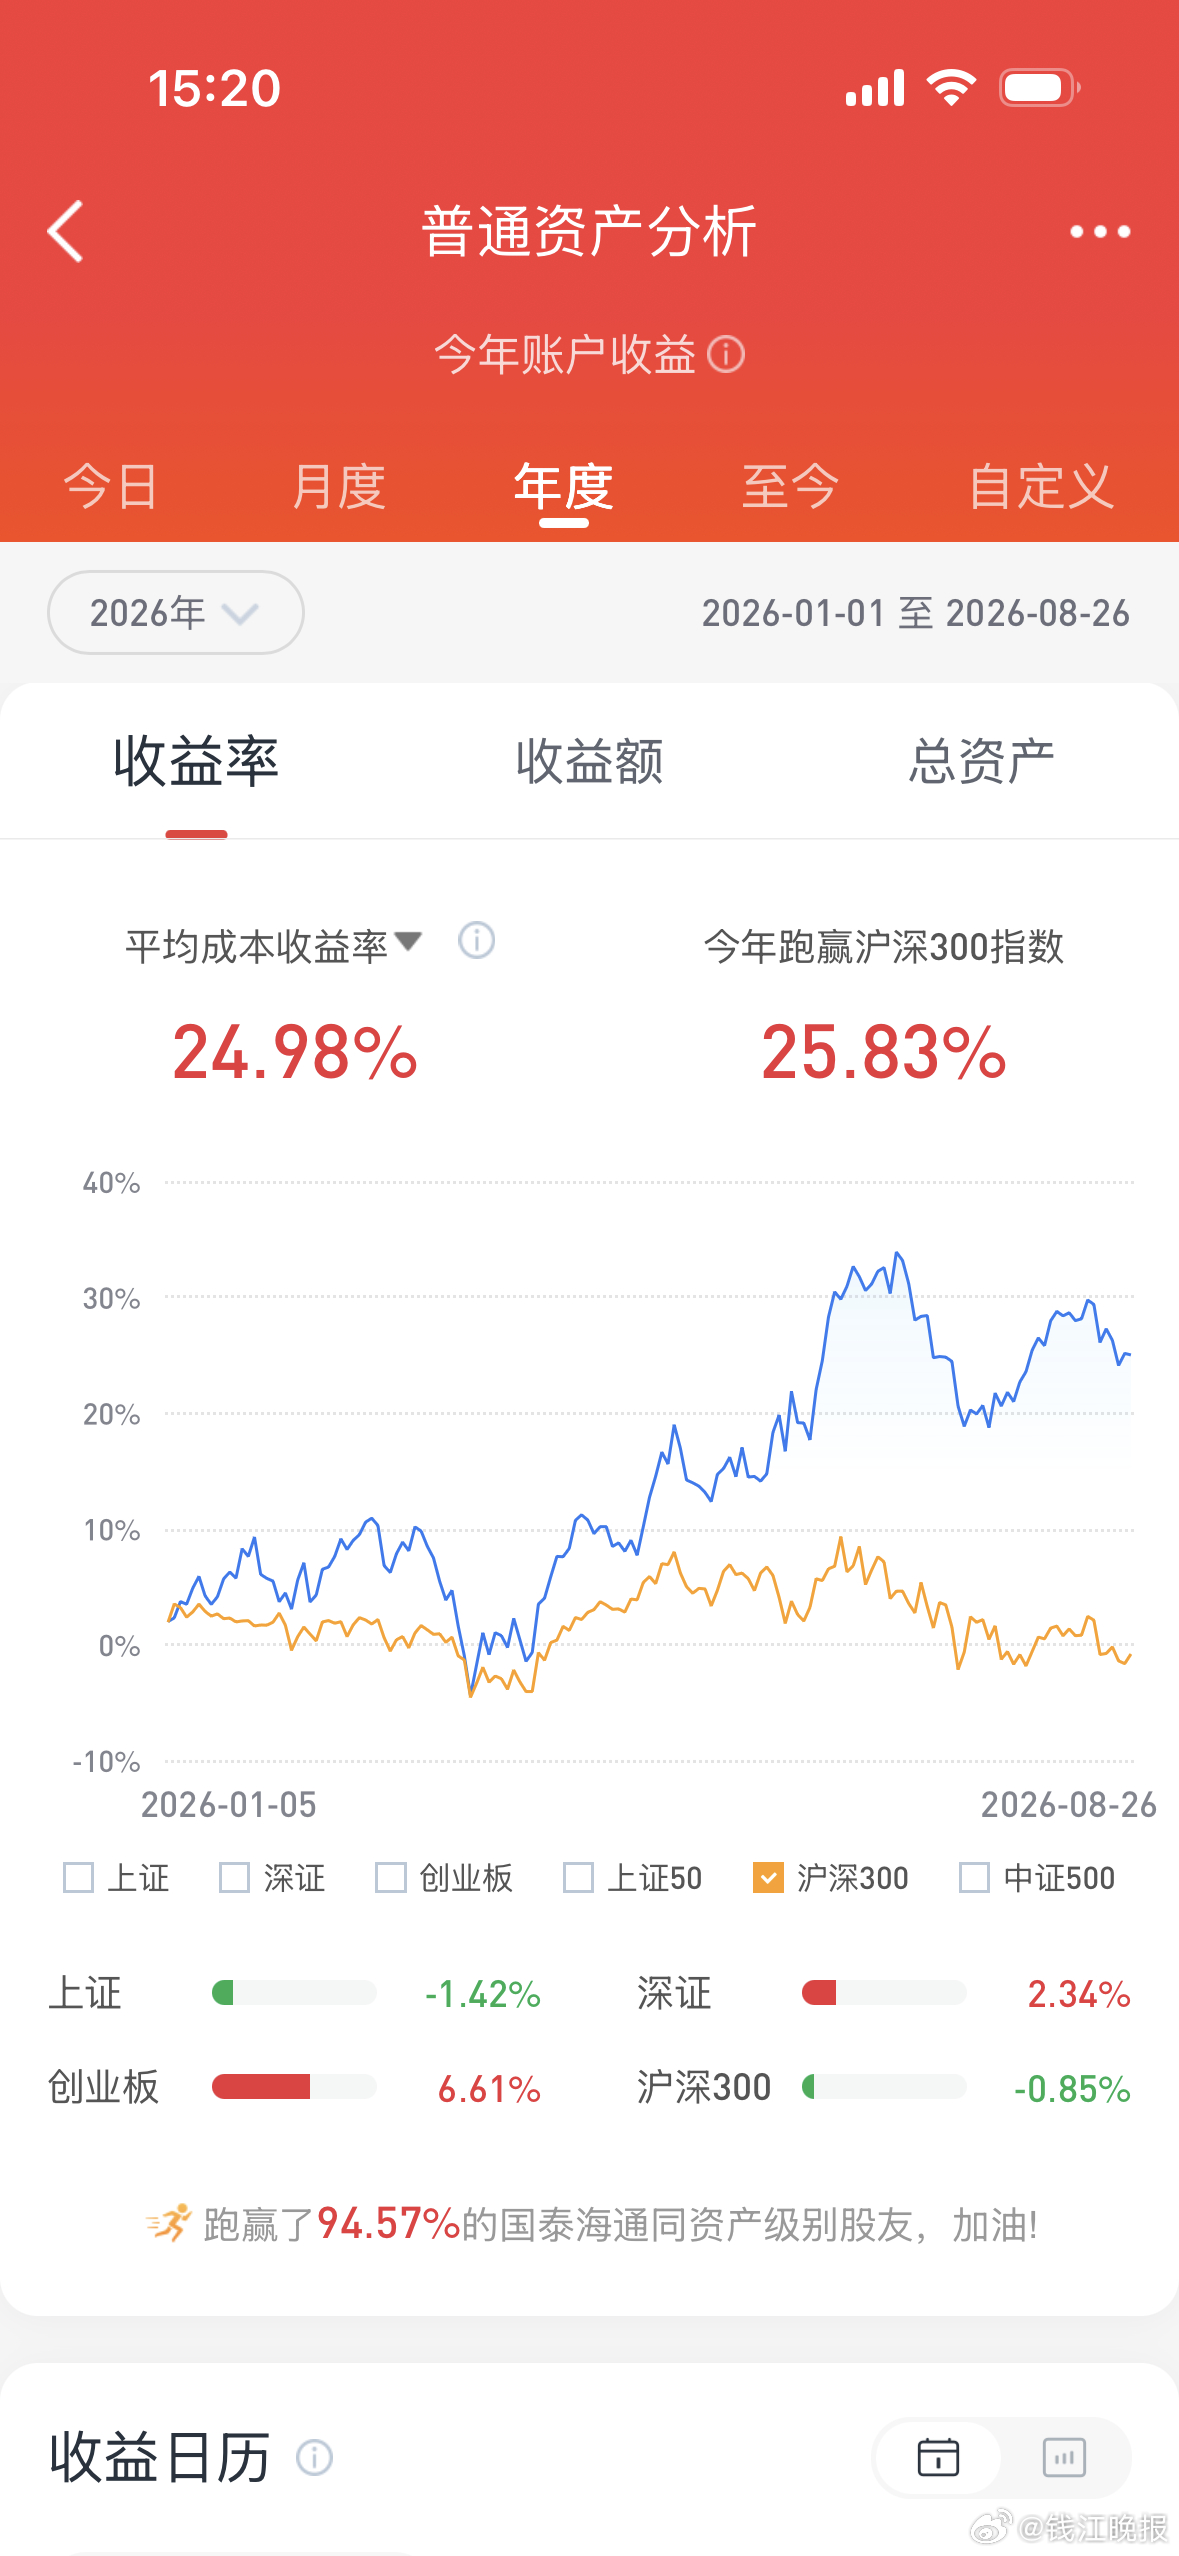Tap the back arrow icon
1179x2556 pixels.
66,231
